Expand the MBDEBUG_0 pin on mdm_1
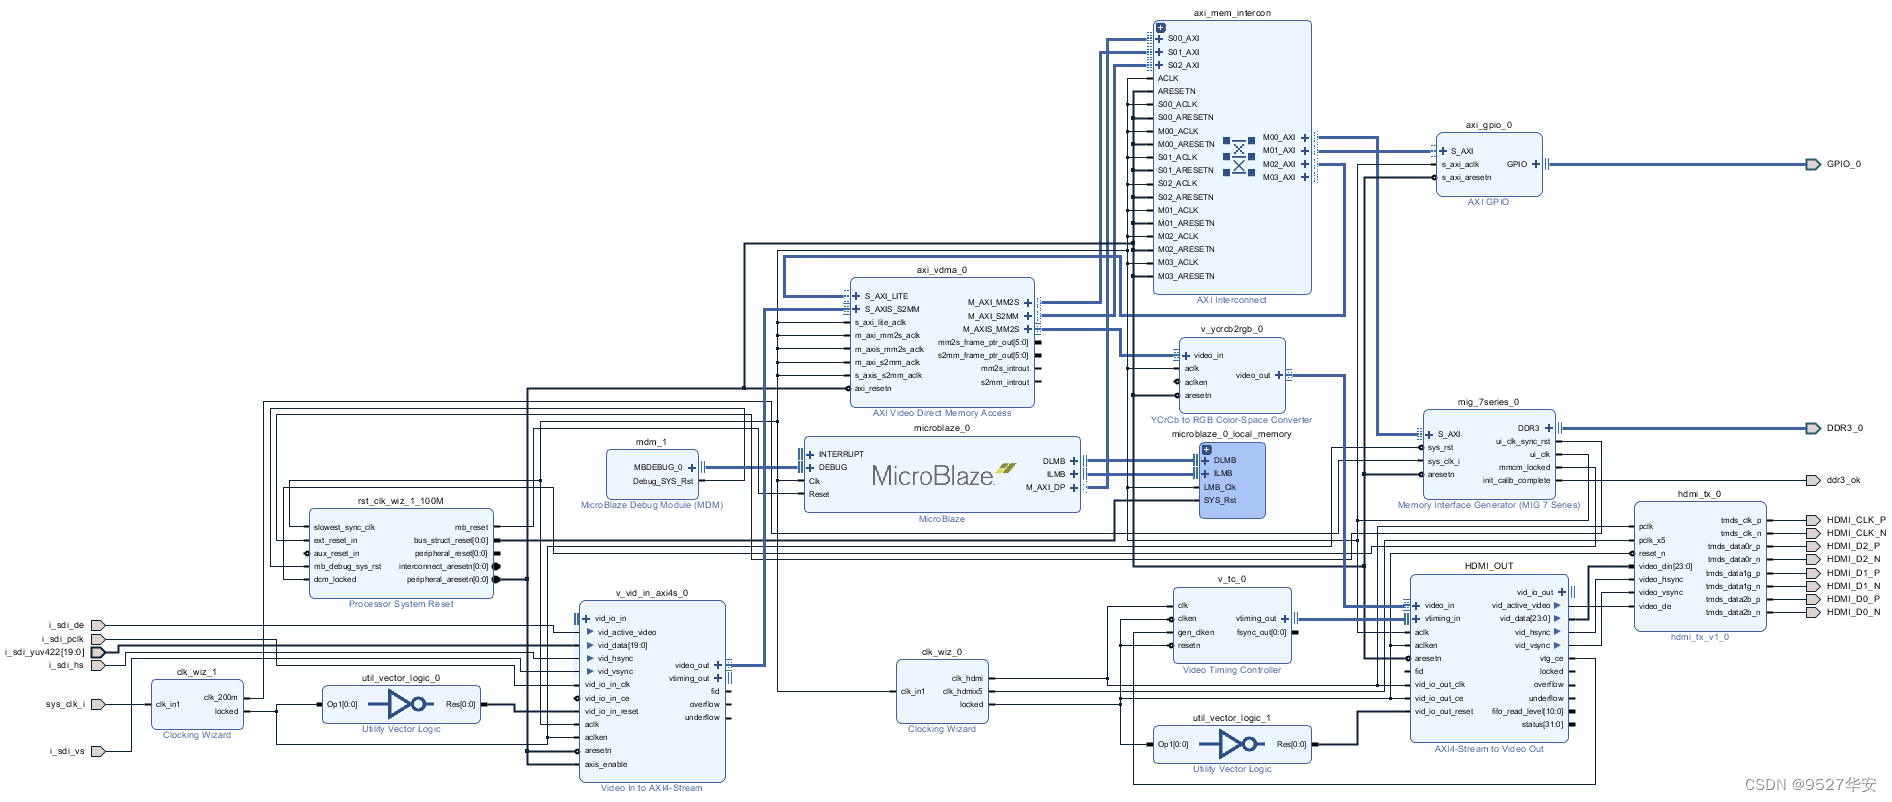The width and height of the screenshot is (1892, 802). [692, 467]
